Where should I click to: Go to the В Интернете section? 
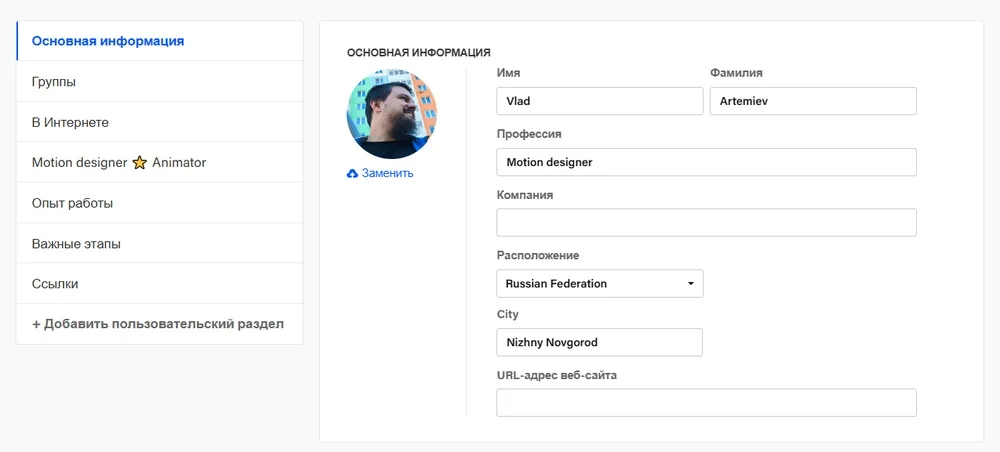tap(70, 122)
